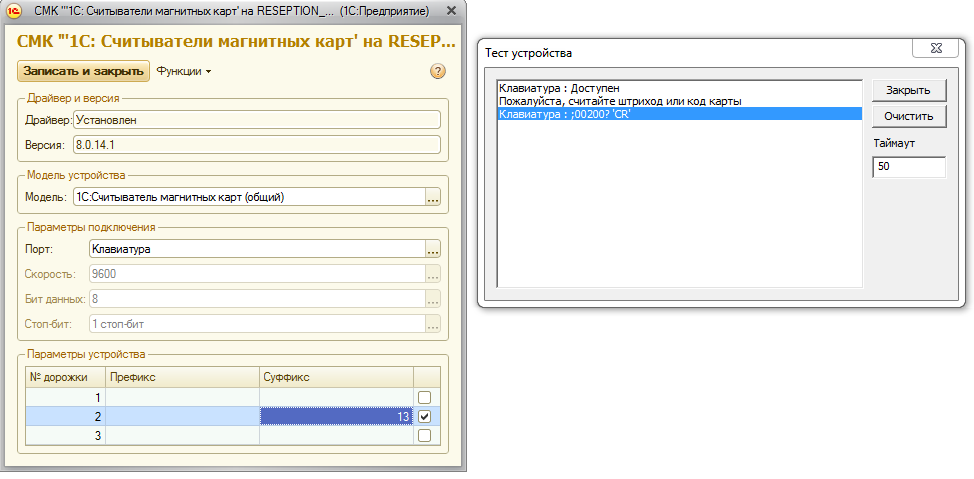Click the № дорожки column header
974x479 pixels.
65,376
